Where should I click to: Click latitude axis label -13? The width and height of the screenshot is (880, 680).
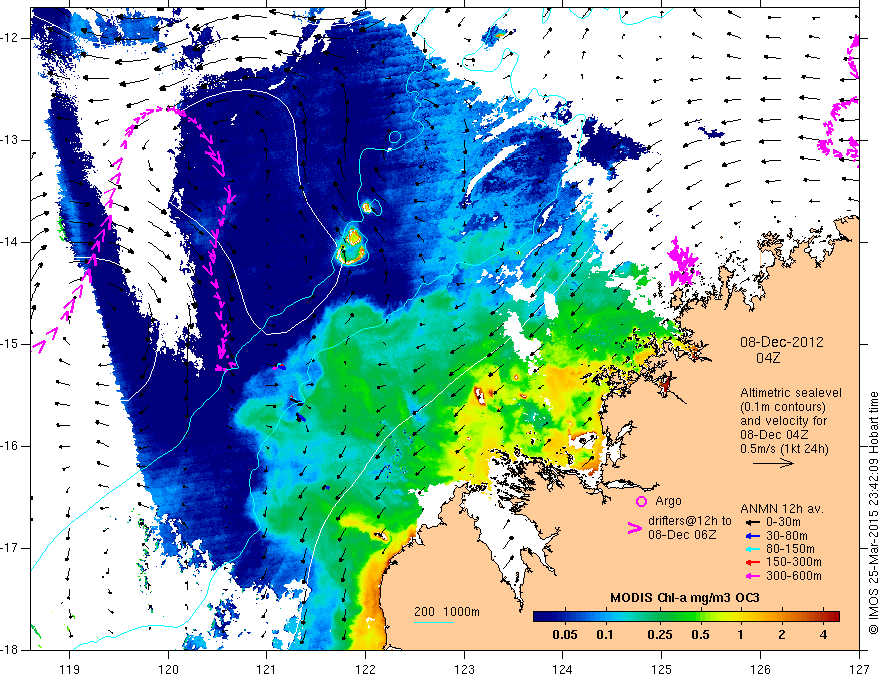[11, 140]
